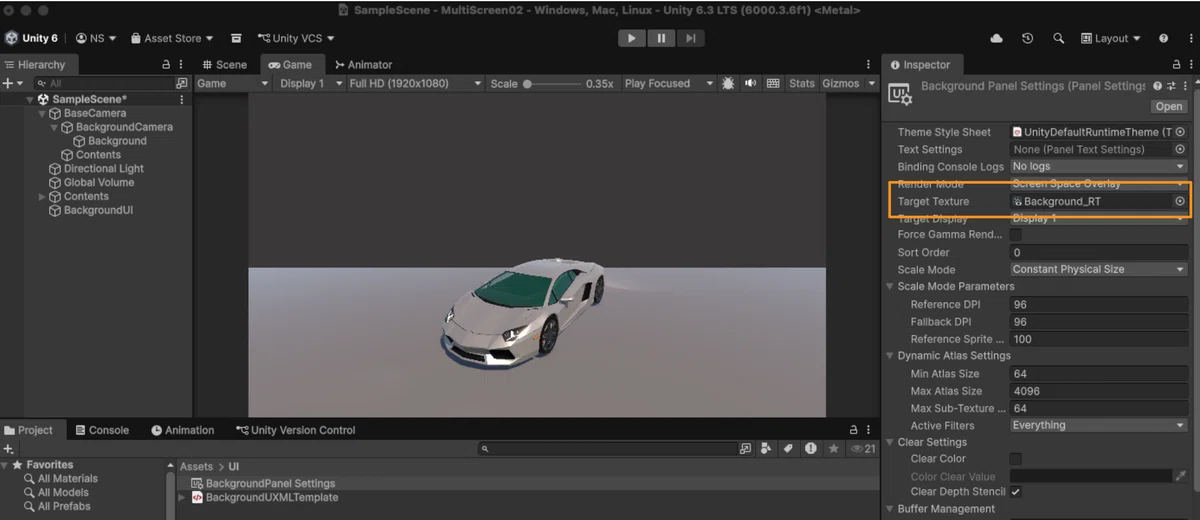1200x520 pixels.
Task: Switch to the Animator tab
Action: pos(364,65)
